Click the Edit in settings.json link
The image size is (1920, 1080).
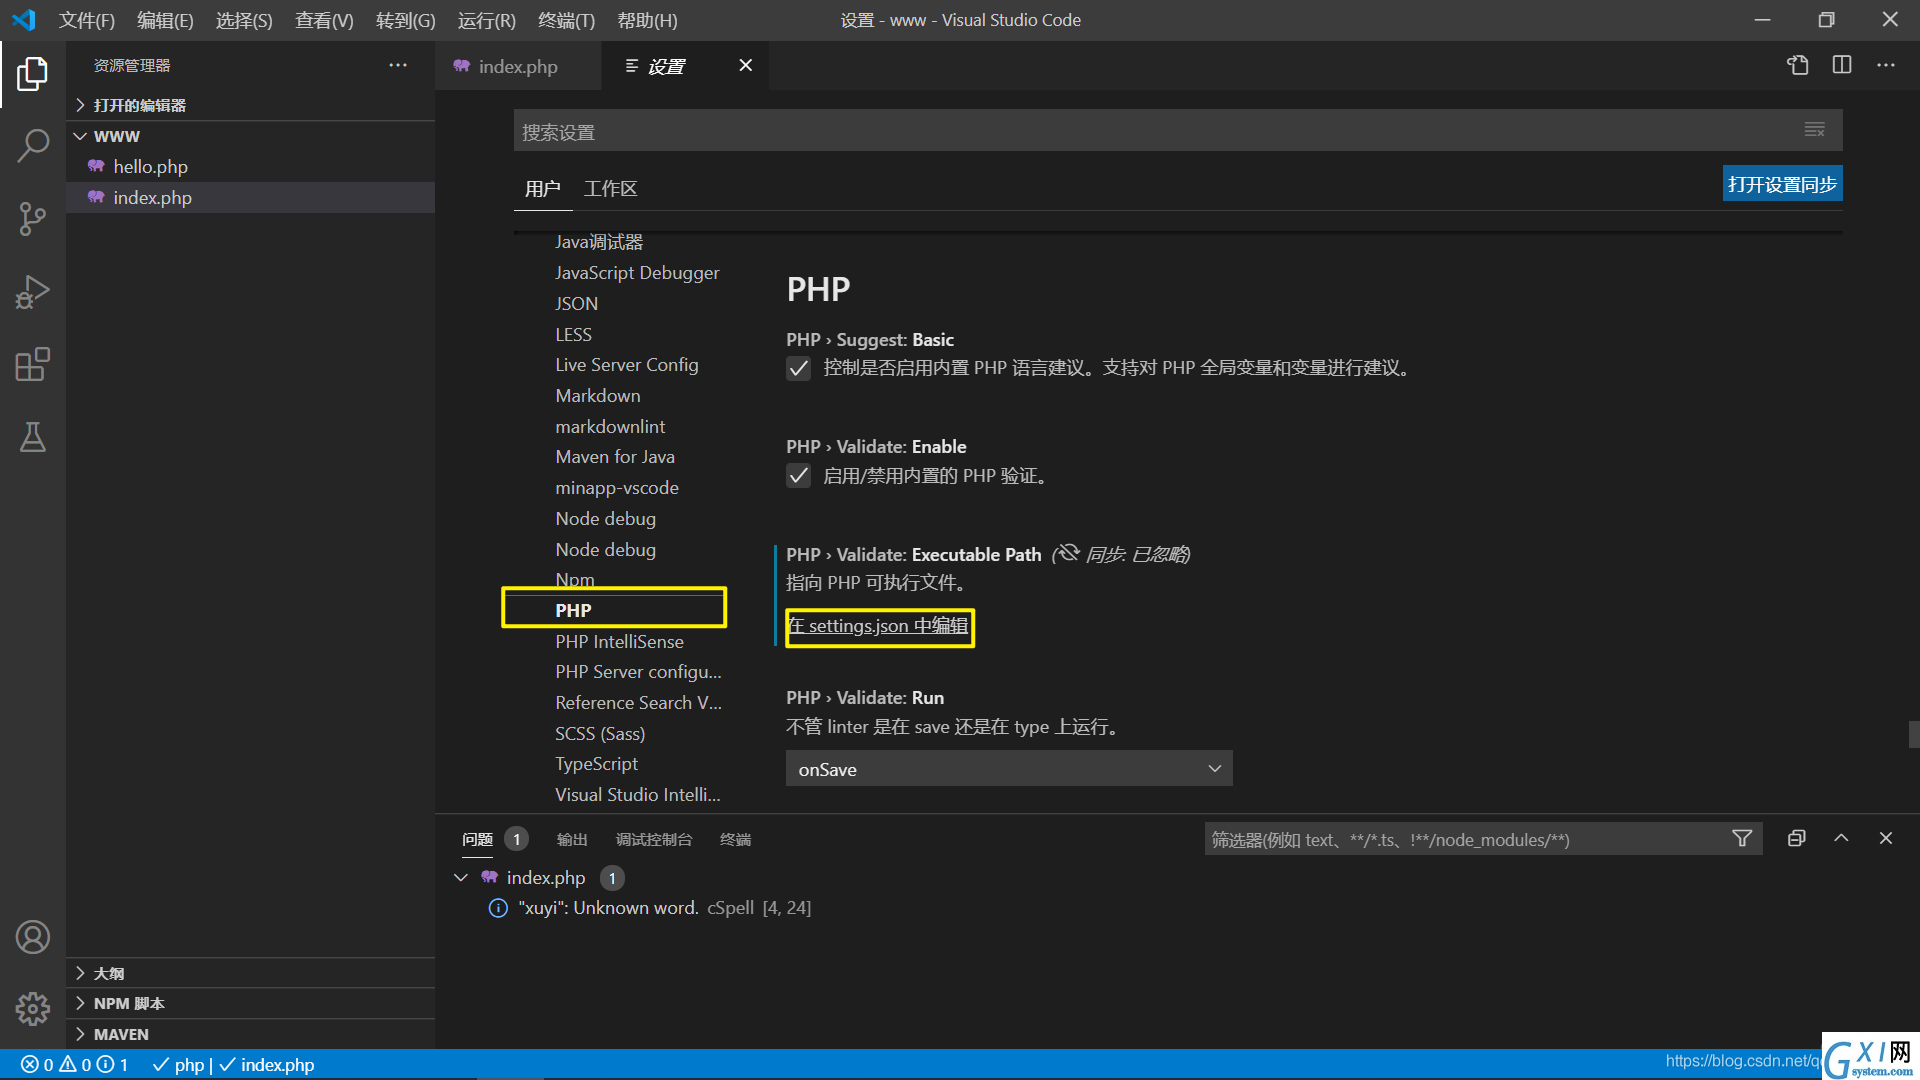point(878,626)
